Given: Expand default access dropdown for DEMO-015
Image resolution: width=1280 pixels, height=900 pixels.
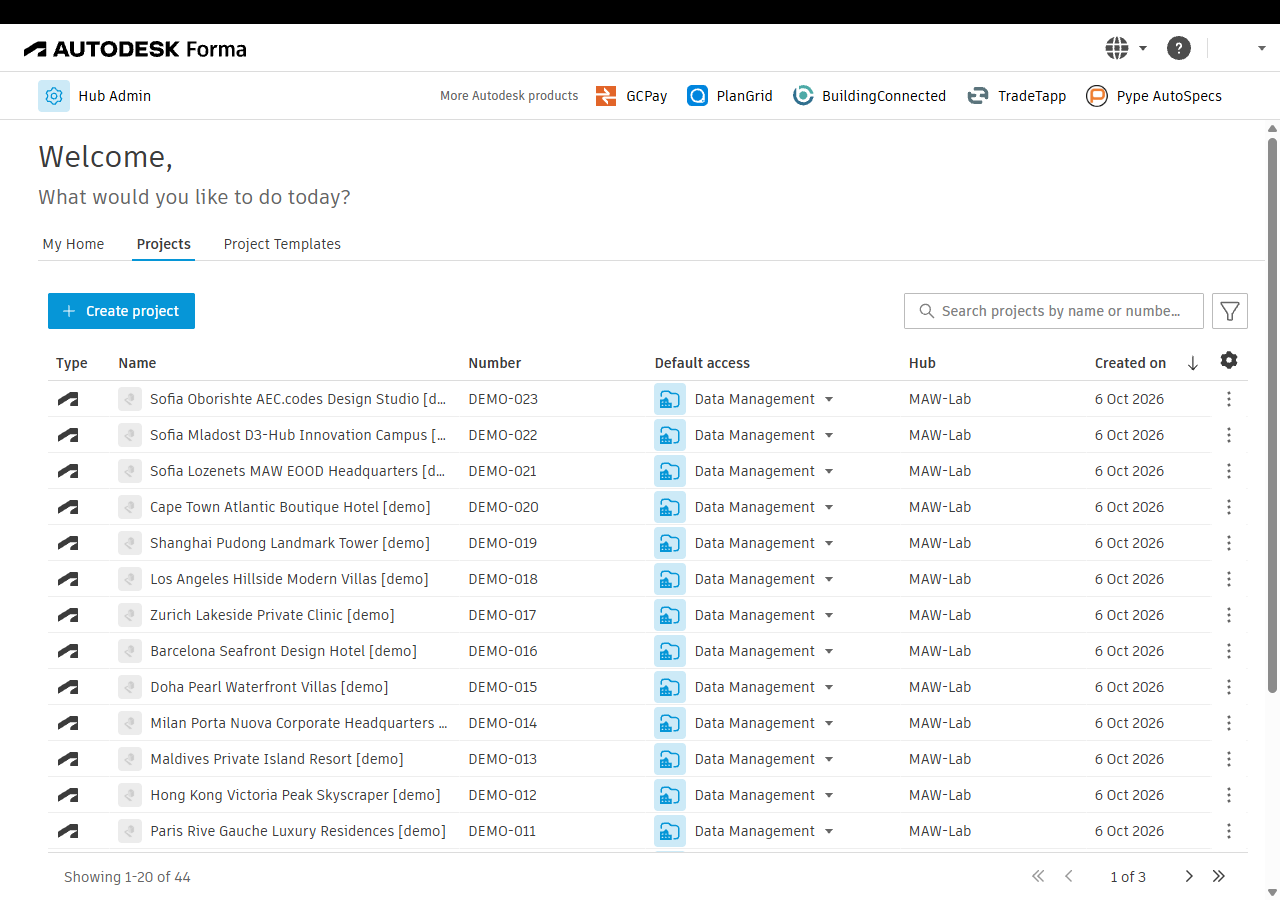Looking at the screenshot, I should click(829, 687).
